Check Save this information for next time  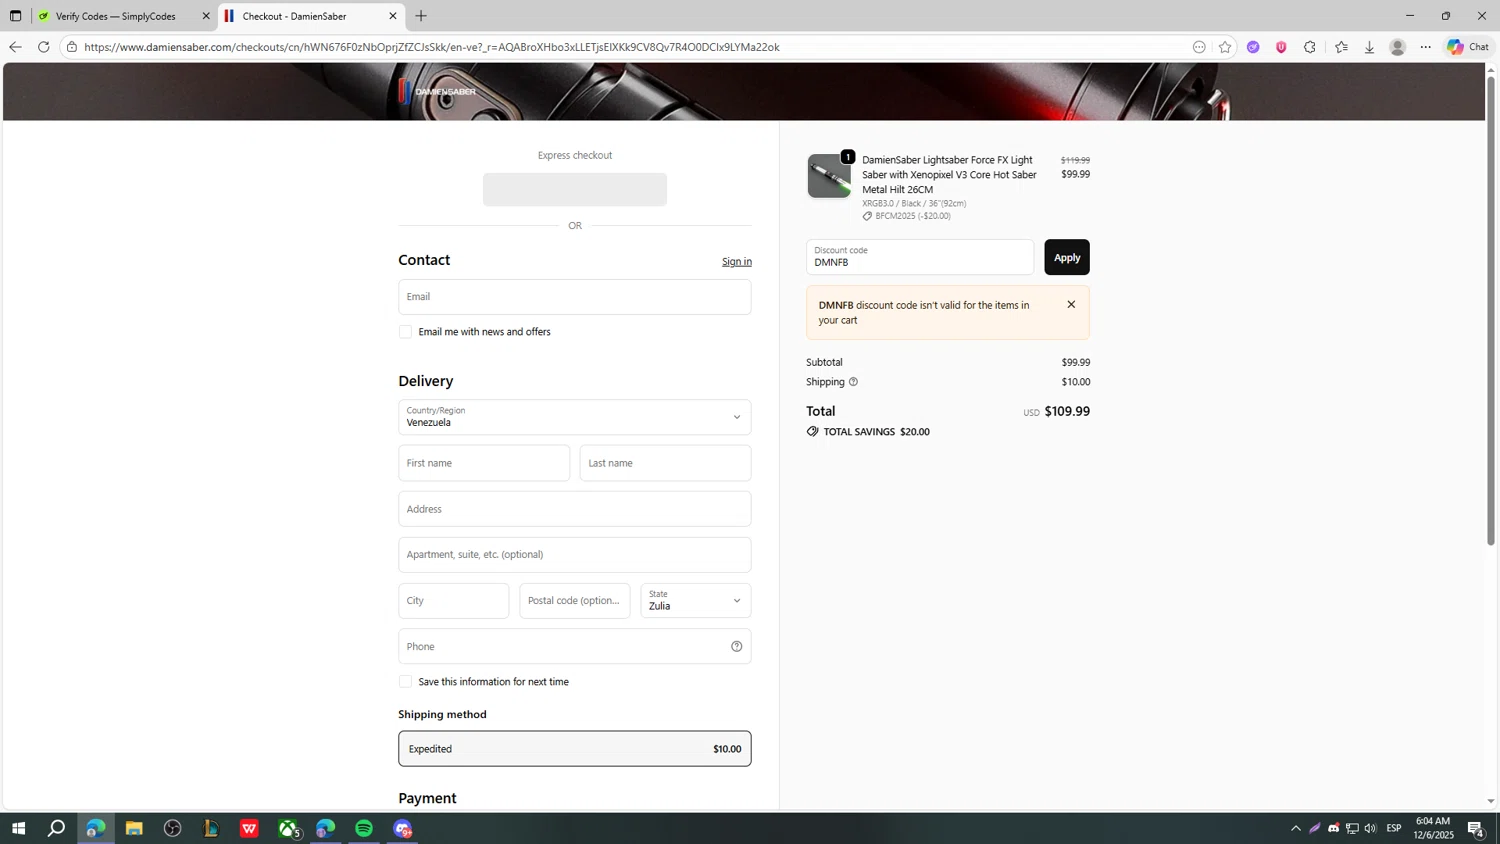click(405, 682)
